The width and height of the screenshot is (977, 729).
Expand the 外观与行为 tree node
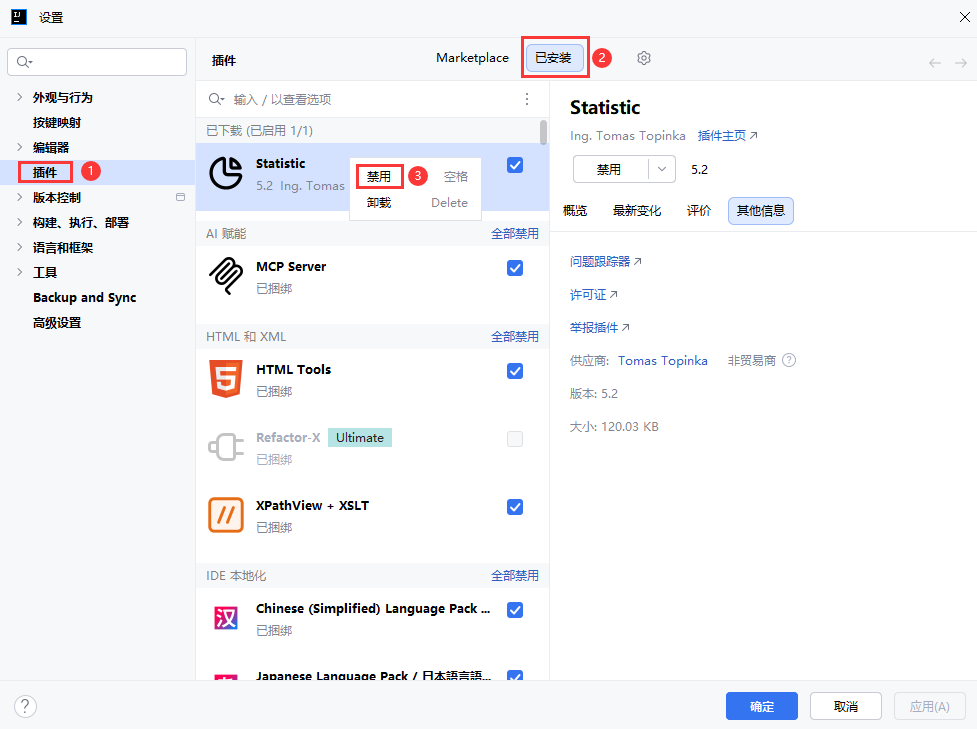coord(19,97)
